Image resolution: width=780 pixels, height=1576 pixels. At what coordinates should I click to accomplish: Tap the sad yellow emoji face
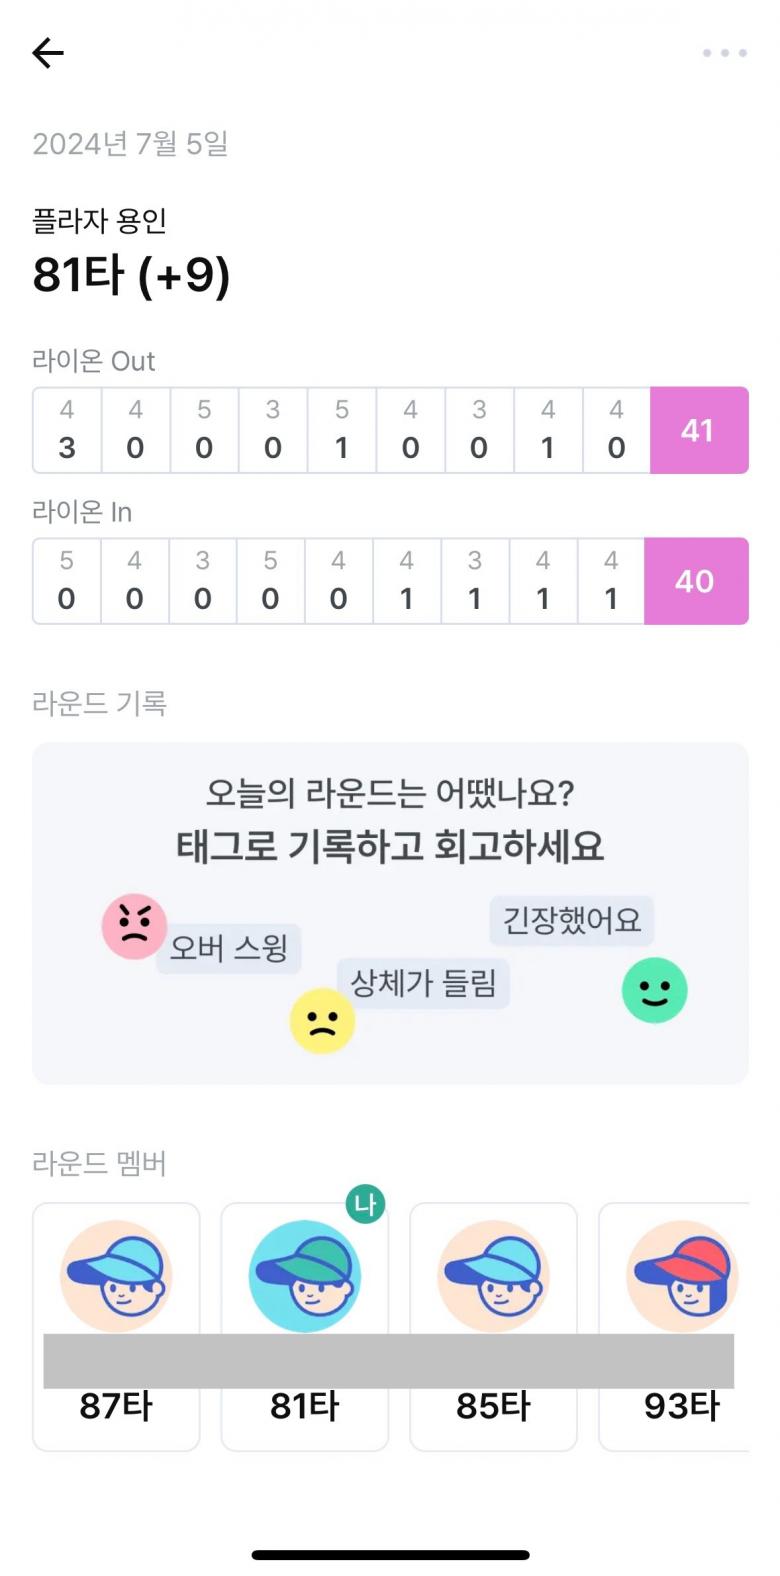(322, 1021)
